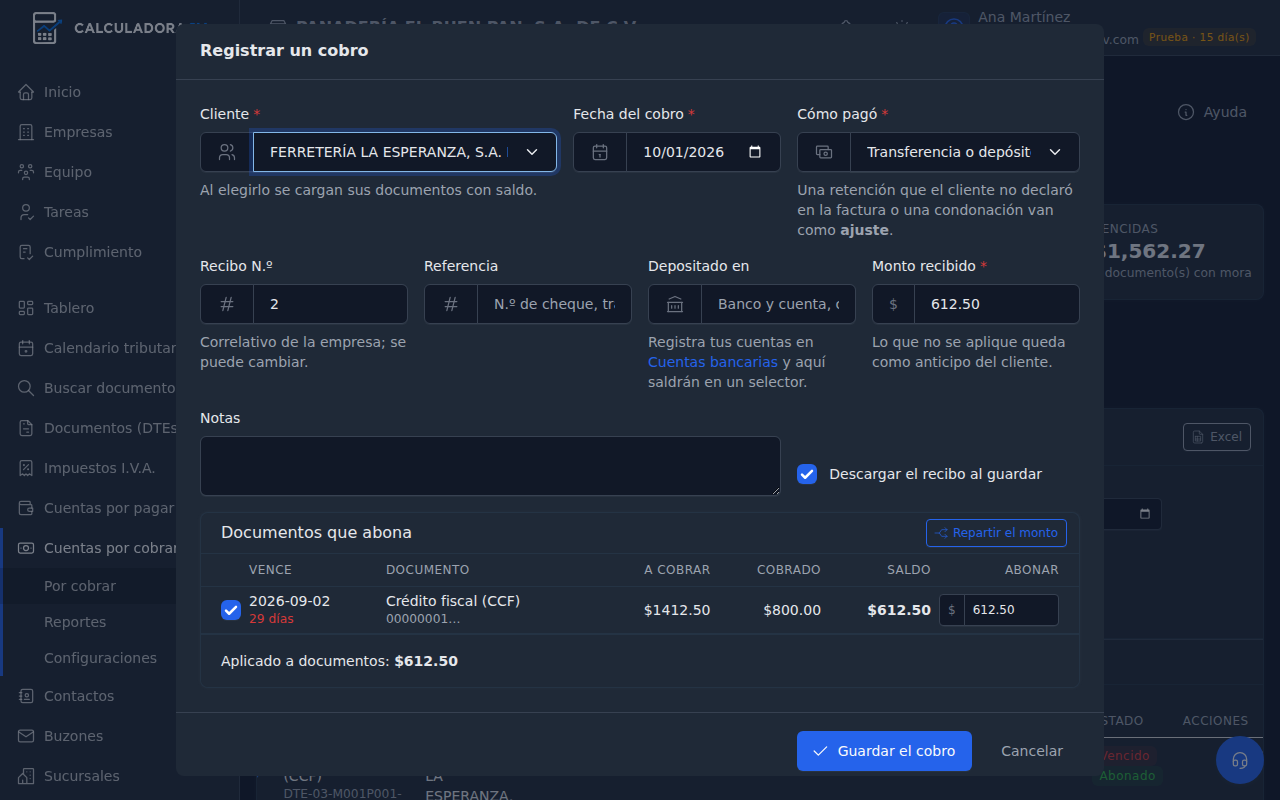Click the Impuestos I.V.A. icon in sidebar

(26, 468)
